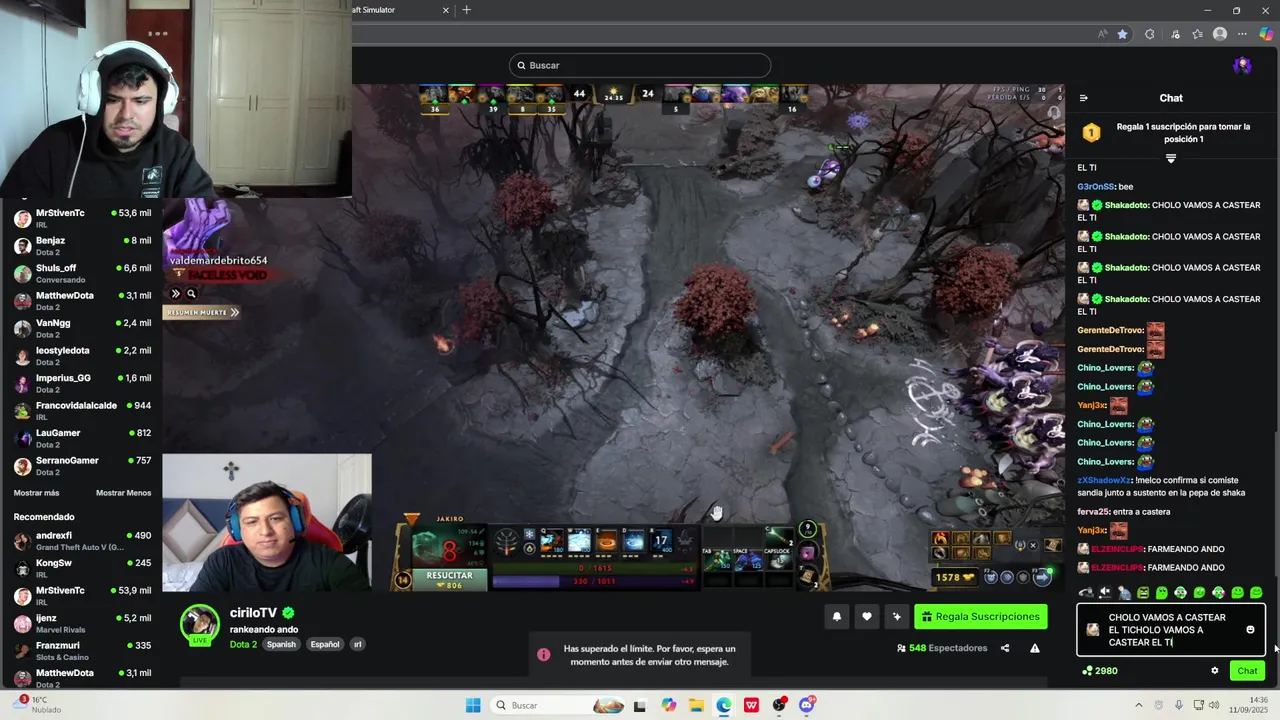The height and width of the screenshot is (720, 1280).
Task: Open Imperius_GG channel in sidebar
Action: [82, 383]
